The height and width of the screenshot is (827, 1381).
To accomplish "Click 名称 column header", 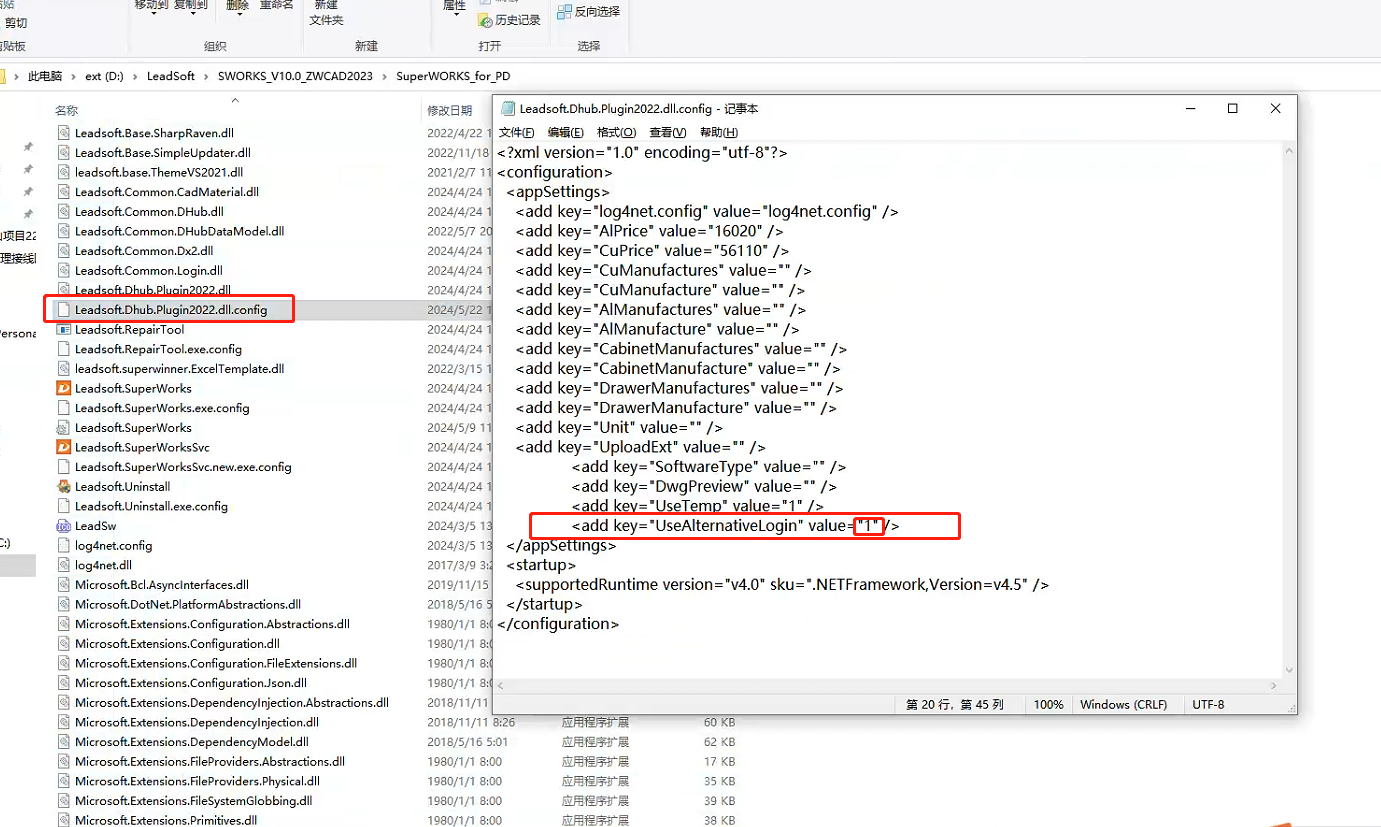I will click(x=66, y=110).
